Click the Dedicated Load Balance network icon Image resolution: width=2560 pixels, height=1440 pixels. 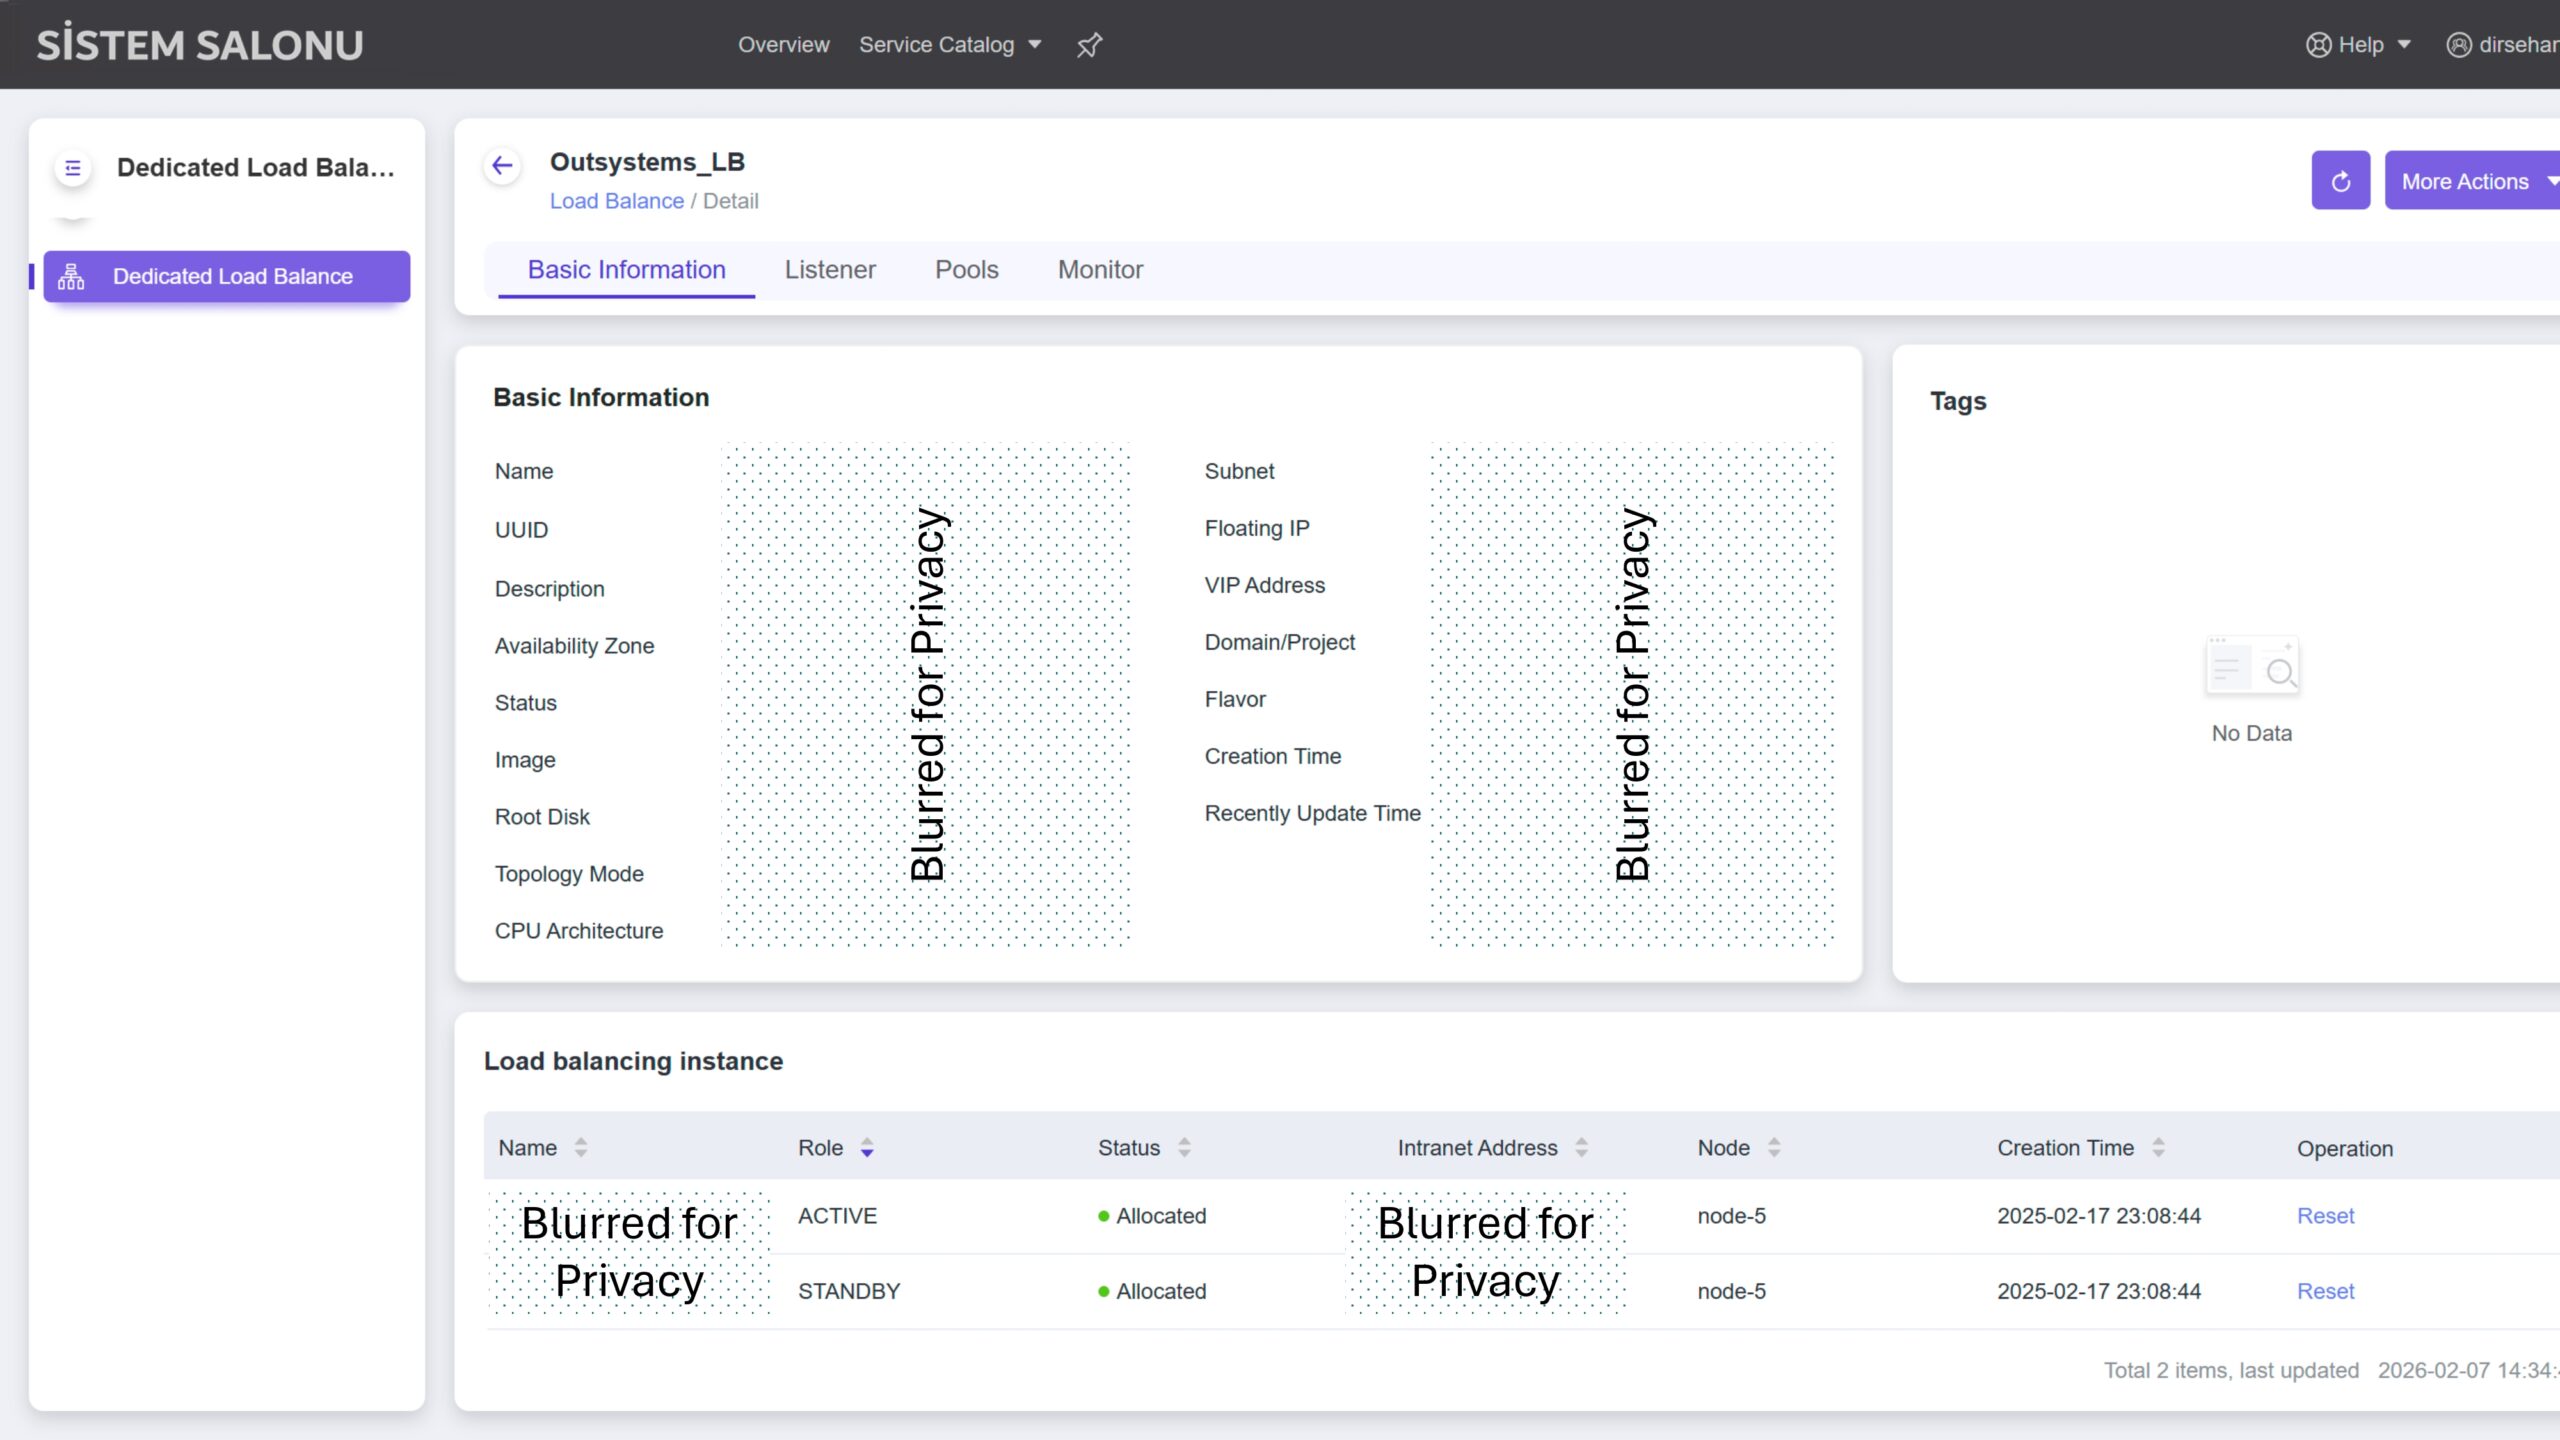point(71,276)
